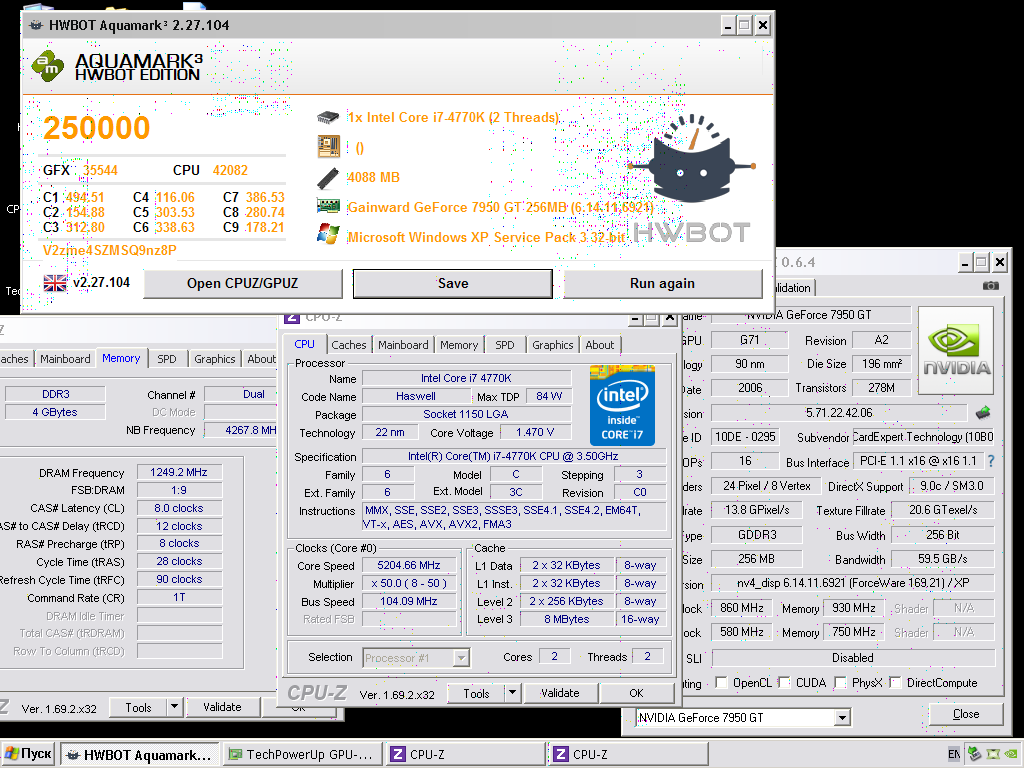1024x768 pixels.
Task: Toggle the DirectCompute checkbox in GPU-Z
Action: [895, 682]
